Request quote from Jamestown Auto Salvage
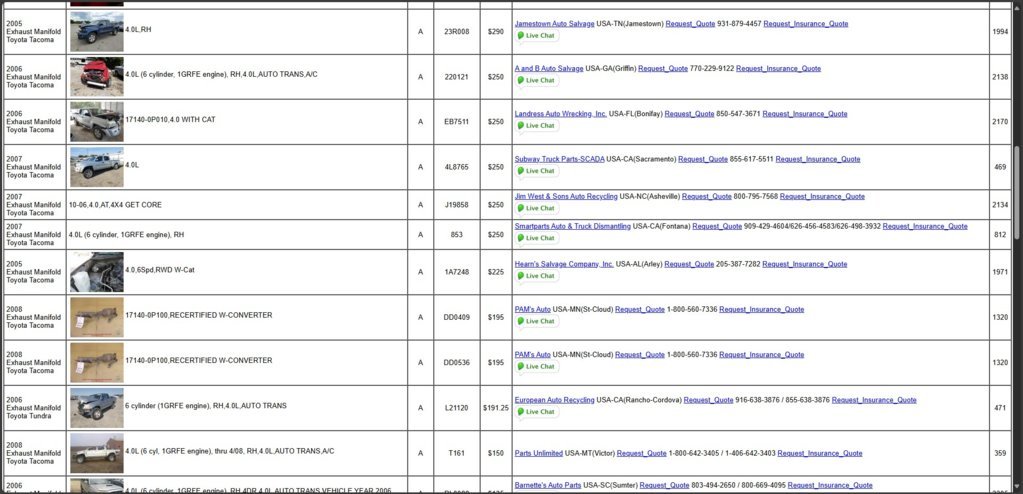The image size is (1023, 494). tap(690, 23)
